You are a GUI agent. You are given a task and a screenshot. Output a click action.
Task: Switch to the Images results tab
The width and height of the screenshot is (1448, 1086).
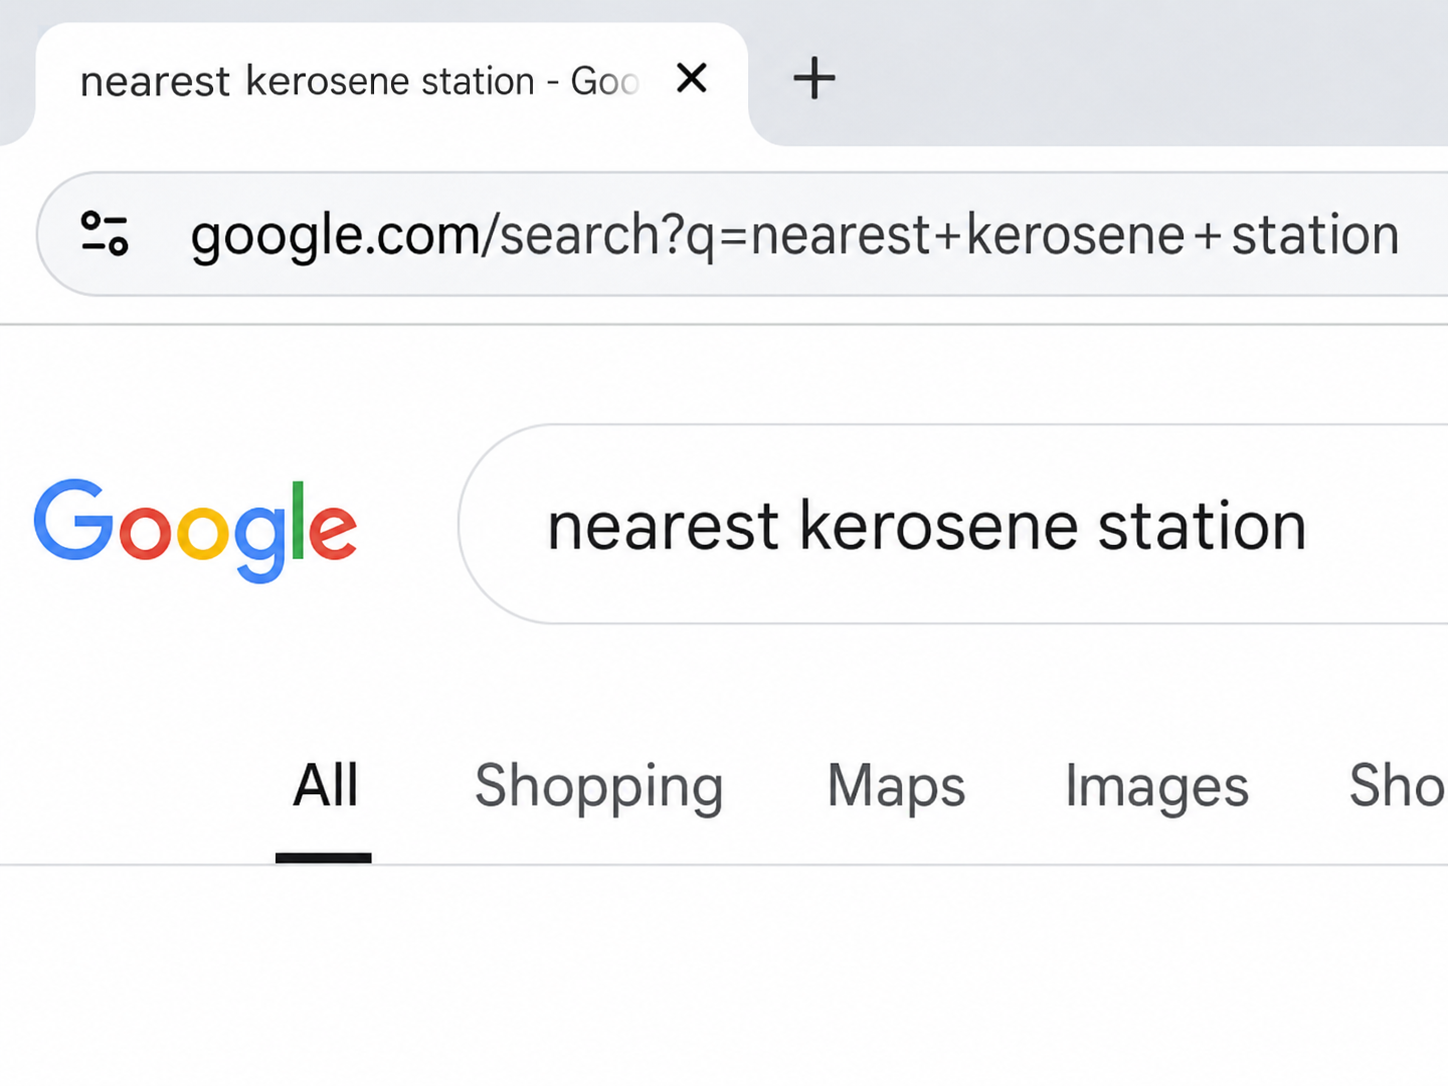tap(1157, 787)
